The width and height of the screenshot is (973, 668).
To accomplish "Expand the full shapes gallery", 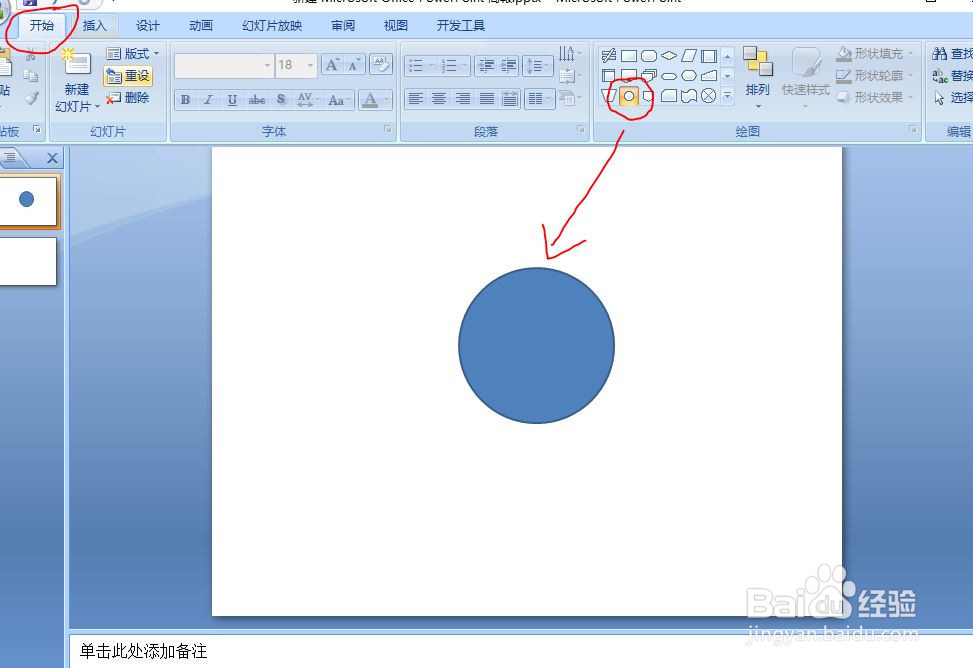I will coord(727,96).
